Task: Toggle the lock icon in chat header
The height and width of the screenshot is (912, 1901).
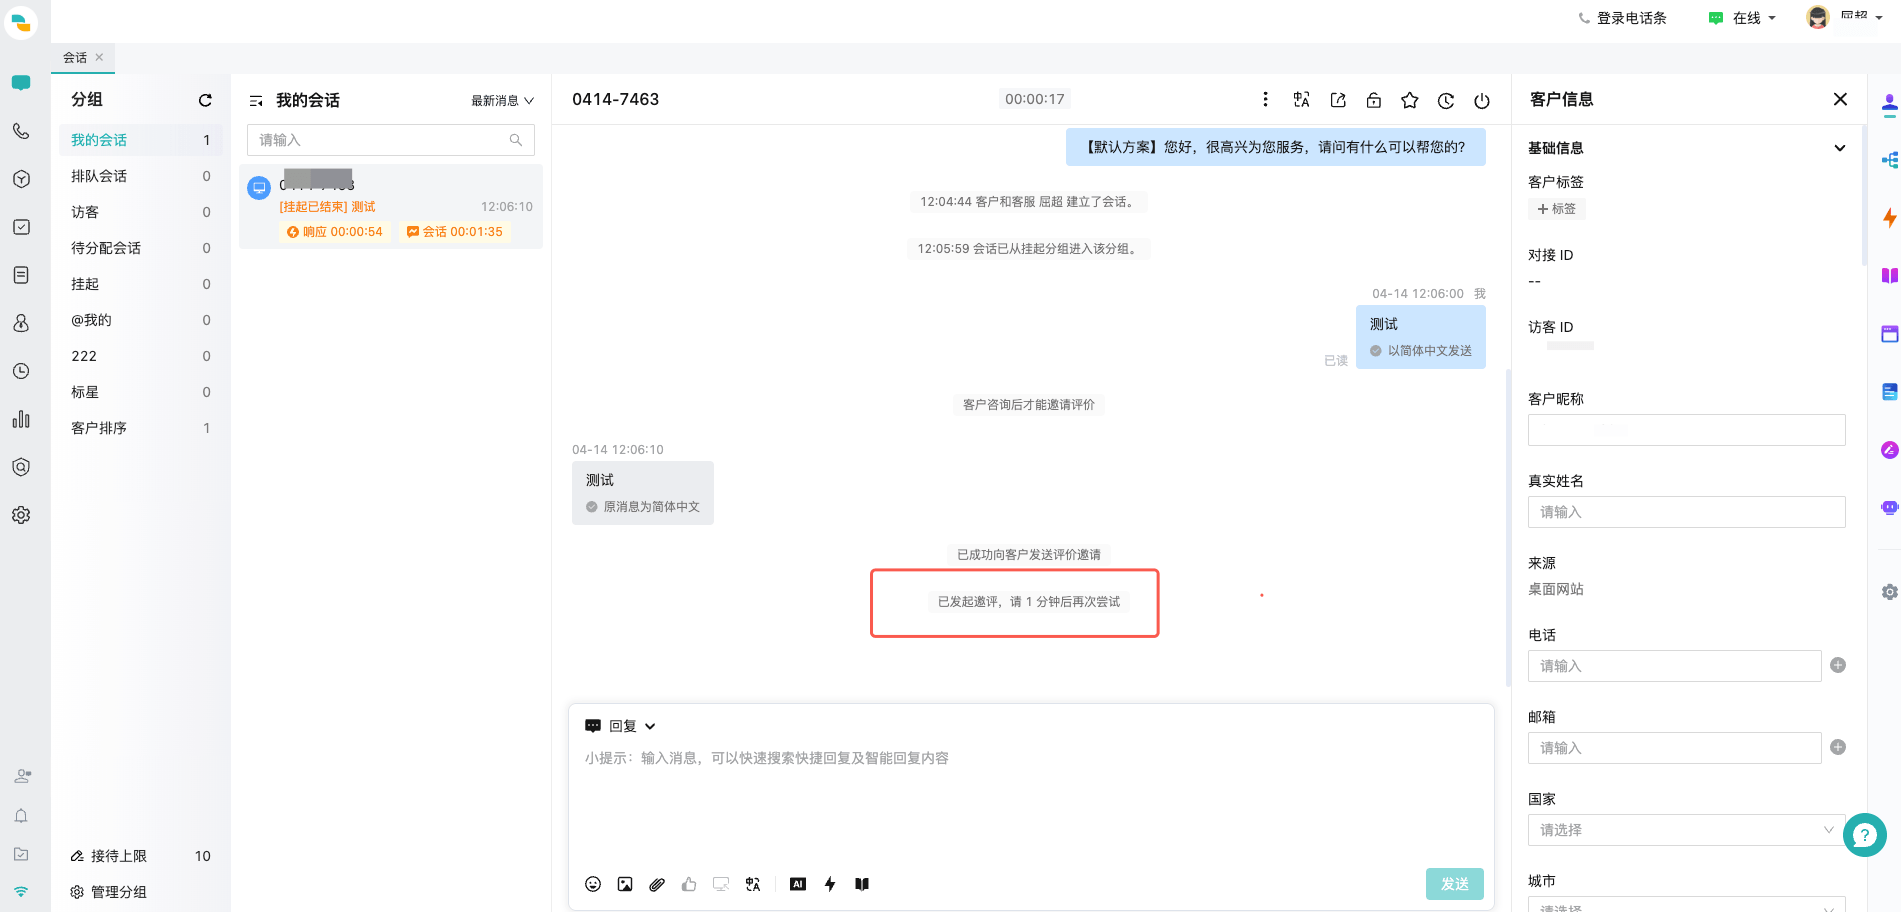Action: 1374,100
